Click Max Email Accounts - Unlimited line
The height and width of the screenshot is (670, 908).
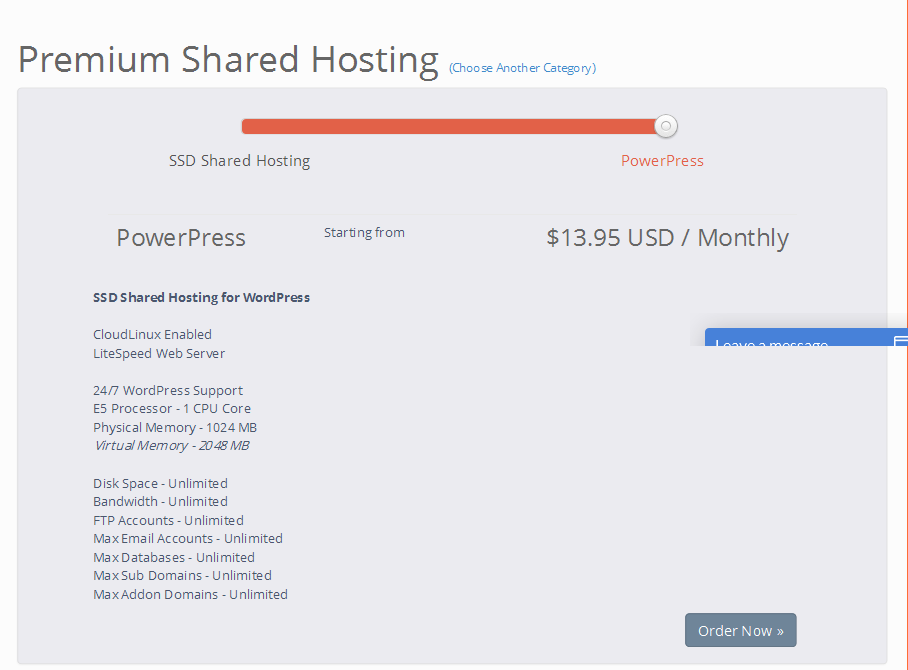188,539
